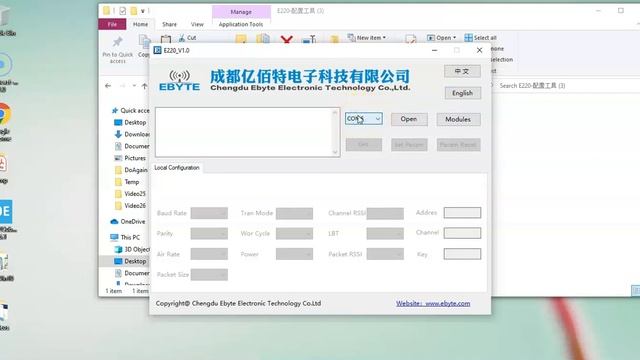Click the Manage contextual tab in Explorer

241,12
